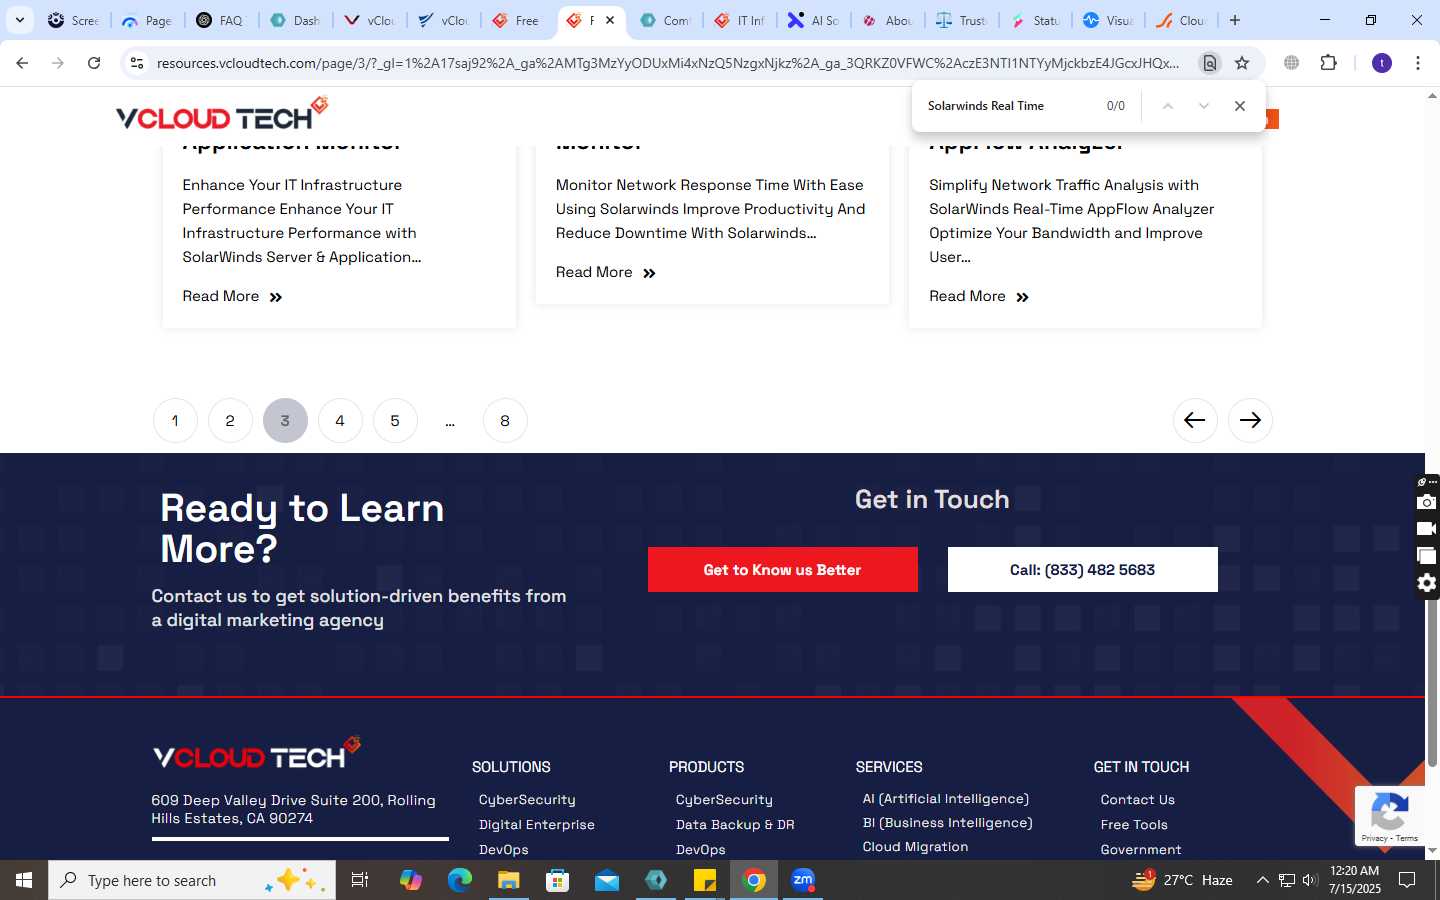1440x900 pixels.
Task: Open the sidebar settings gear
Action: click(1427, 583)
